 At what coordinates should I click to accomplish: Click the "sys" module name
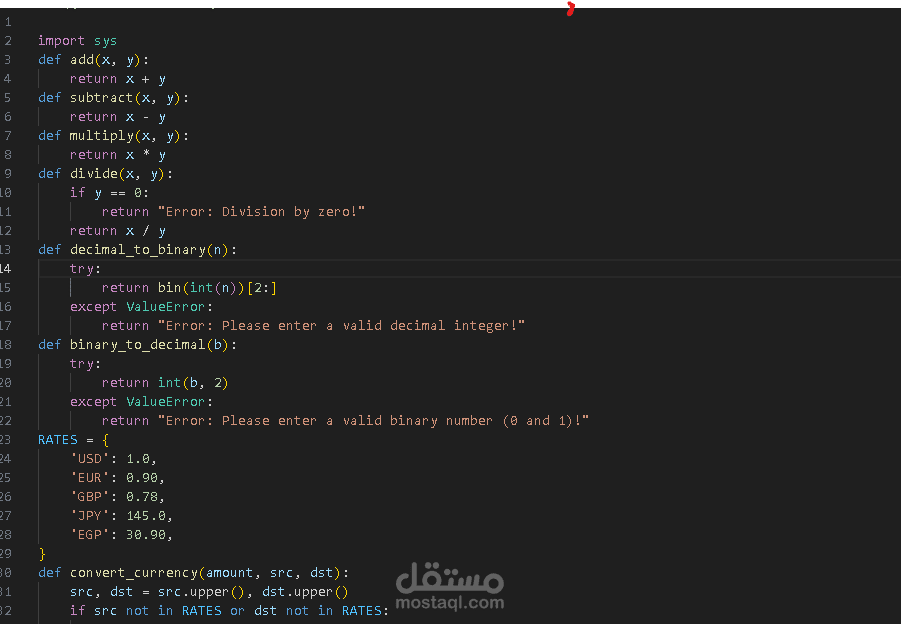[105, 41]
